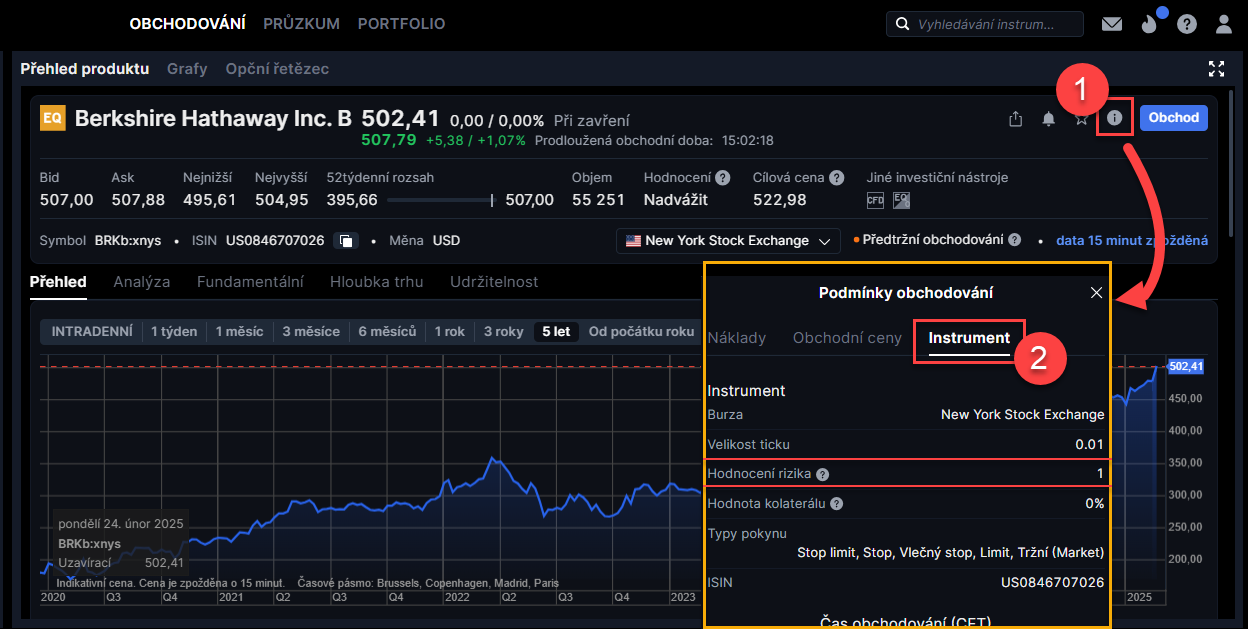
Task: Switch to the Opční řetězec tab
Action: point(277,69)
